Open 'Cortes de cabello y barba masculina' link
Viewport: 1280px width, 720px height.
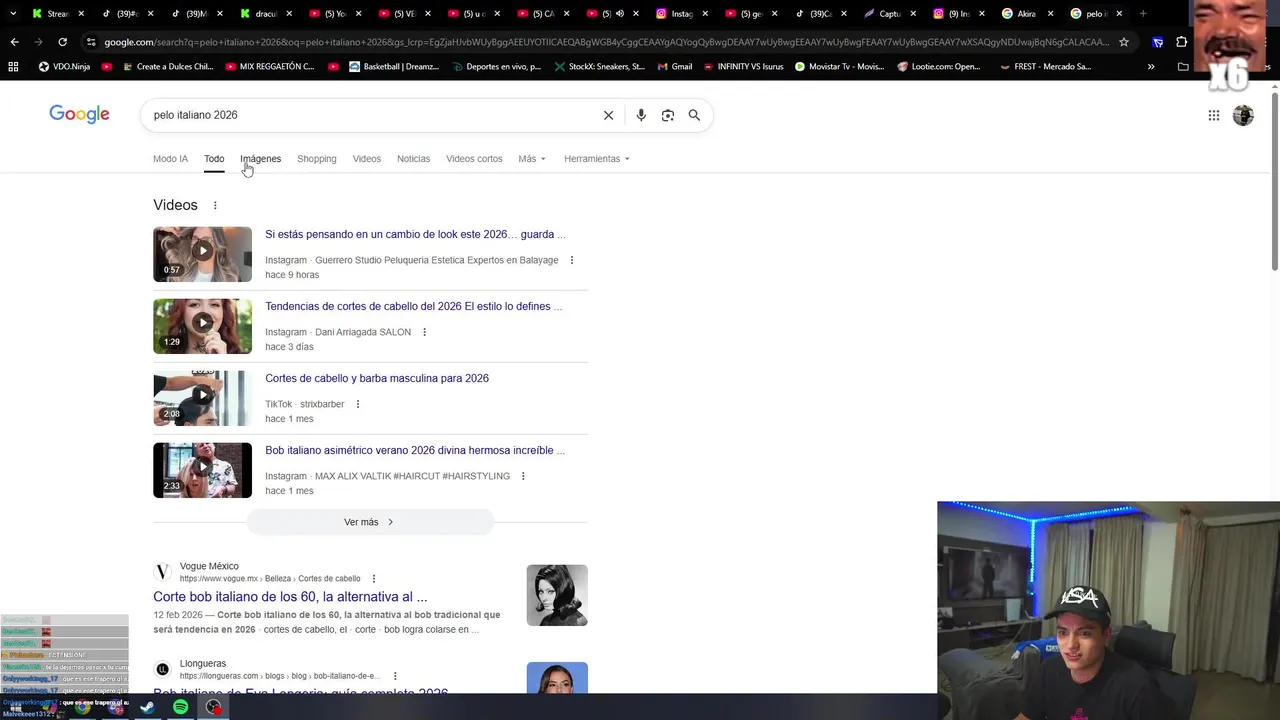[x=377, y=378]
